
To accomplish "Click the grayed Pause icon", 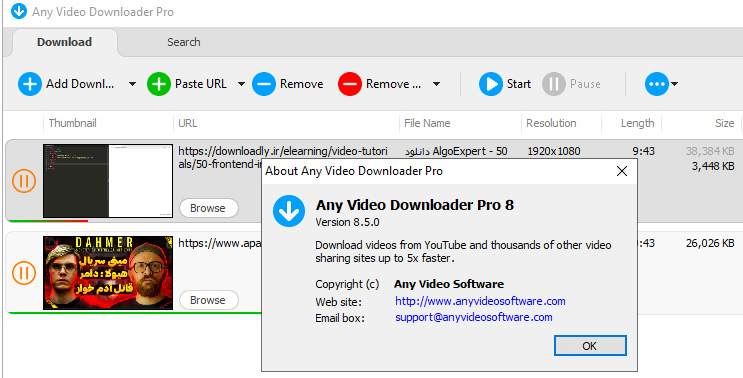I will pyautogui.click(x=554, y=84).
